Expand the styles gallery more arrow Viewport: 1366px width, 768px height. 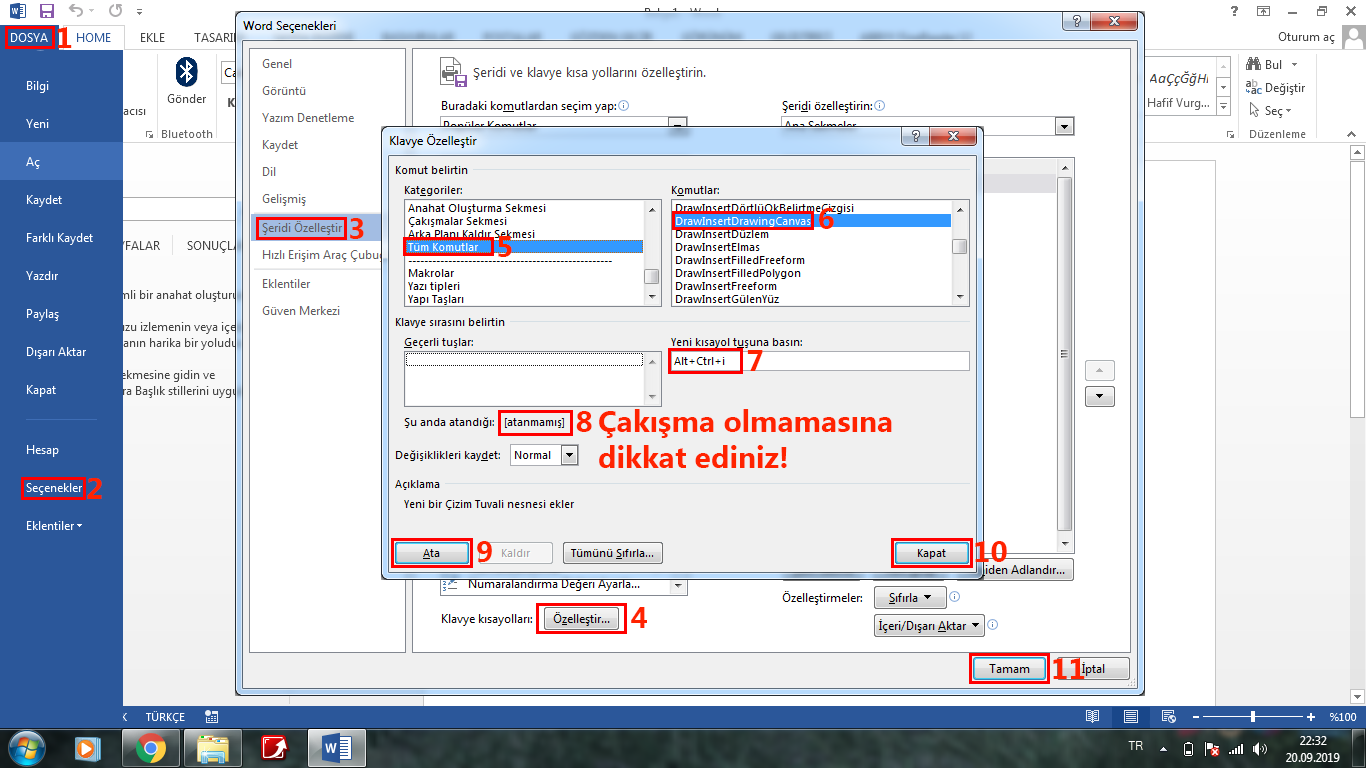point(1225,105)
